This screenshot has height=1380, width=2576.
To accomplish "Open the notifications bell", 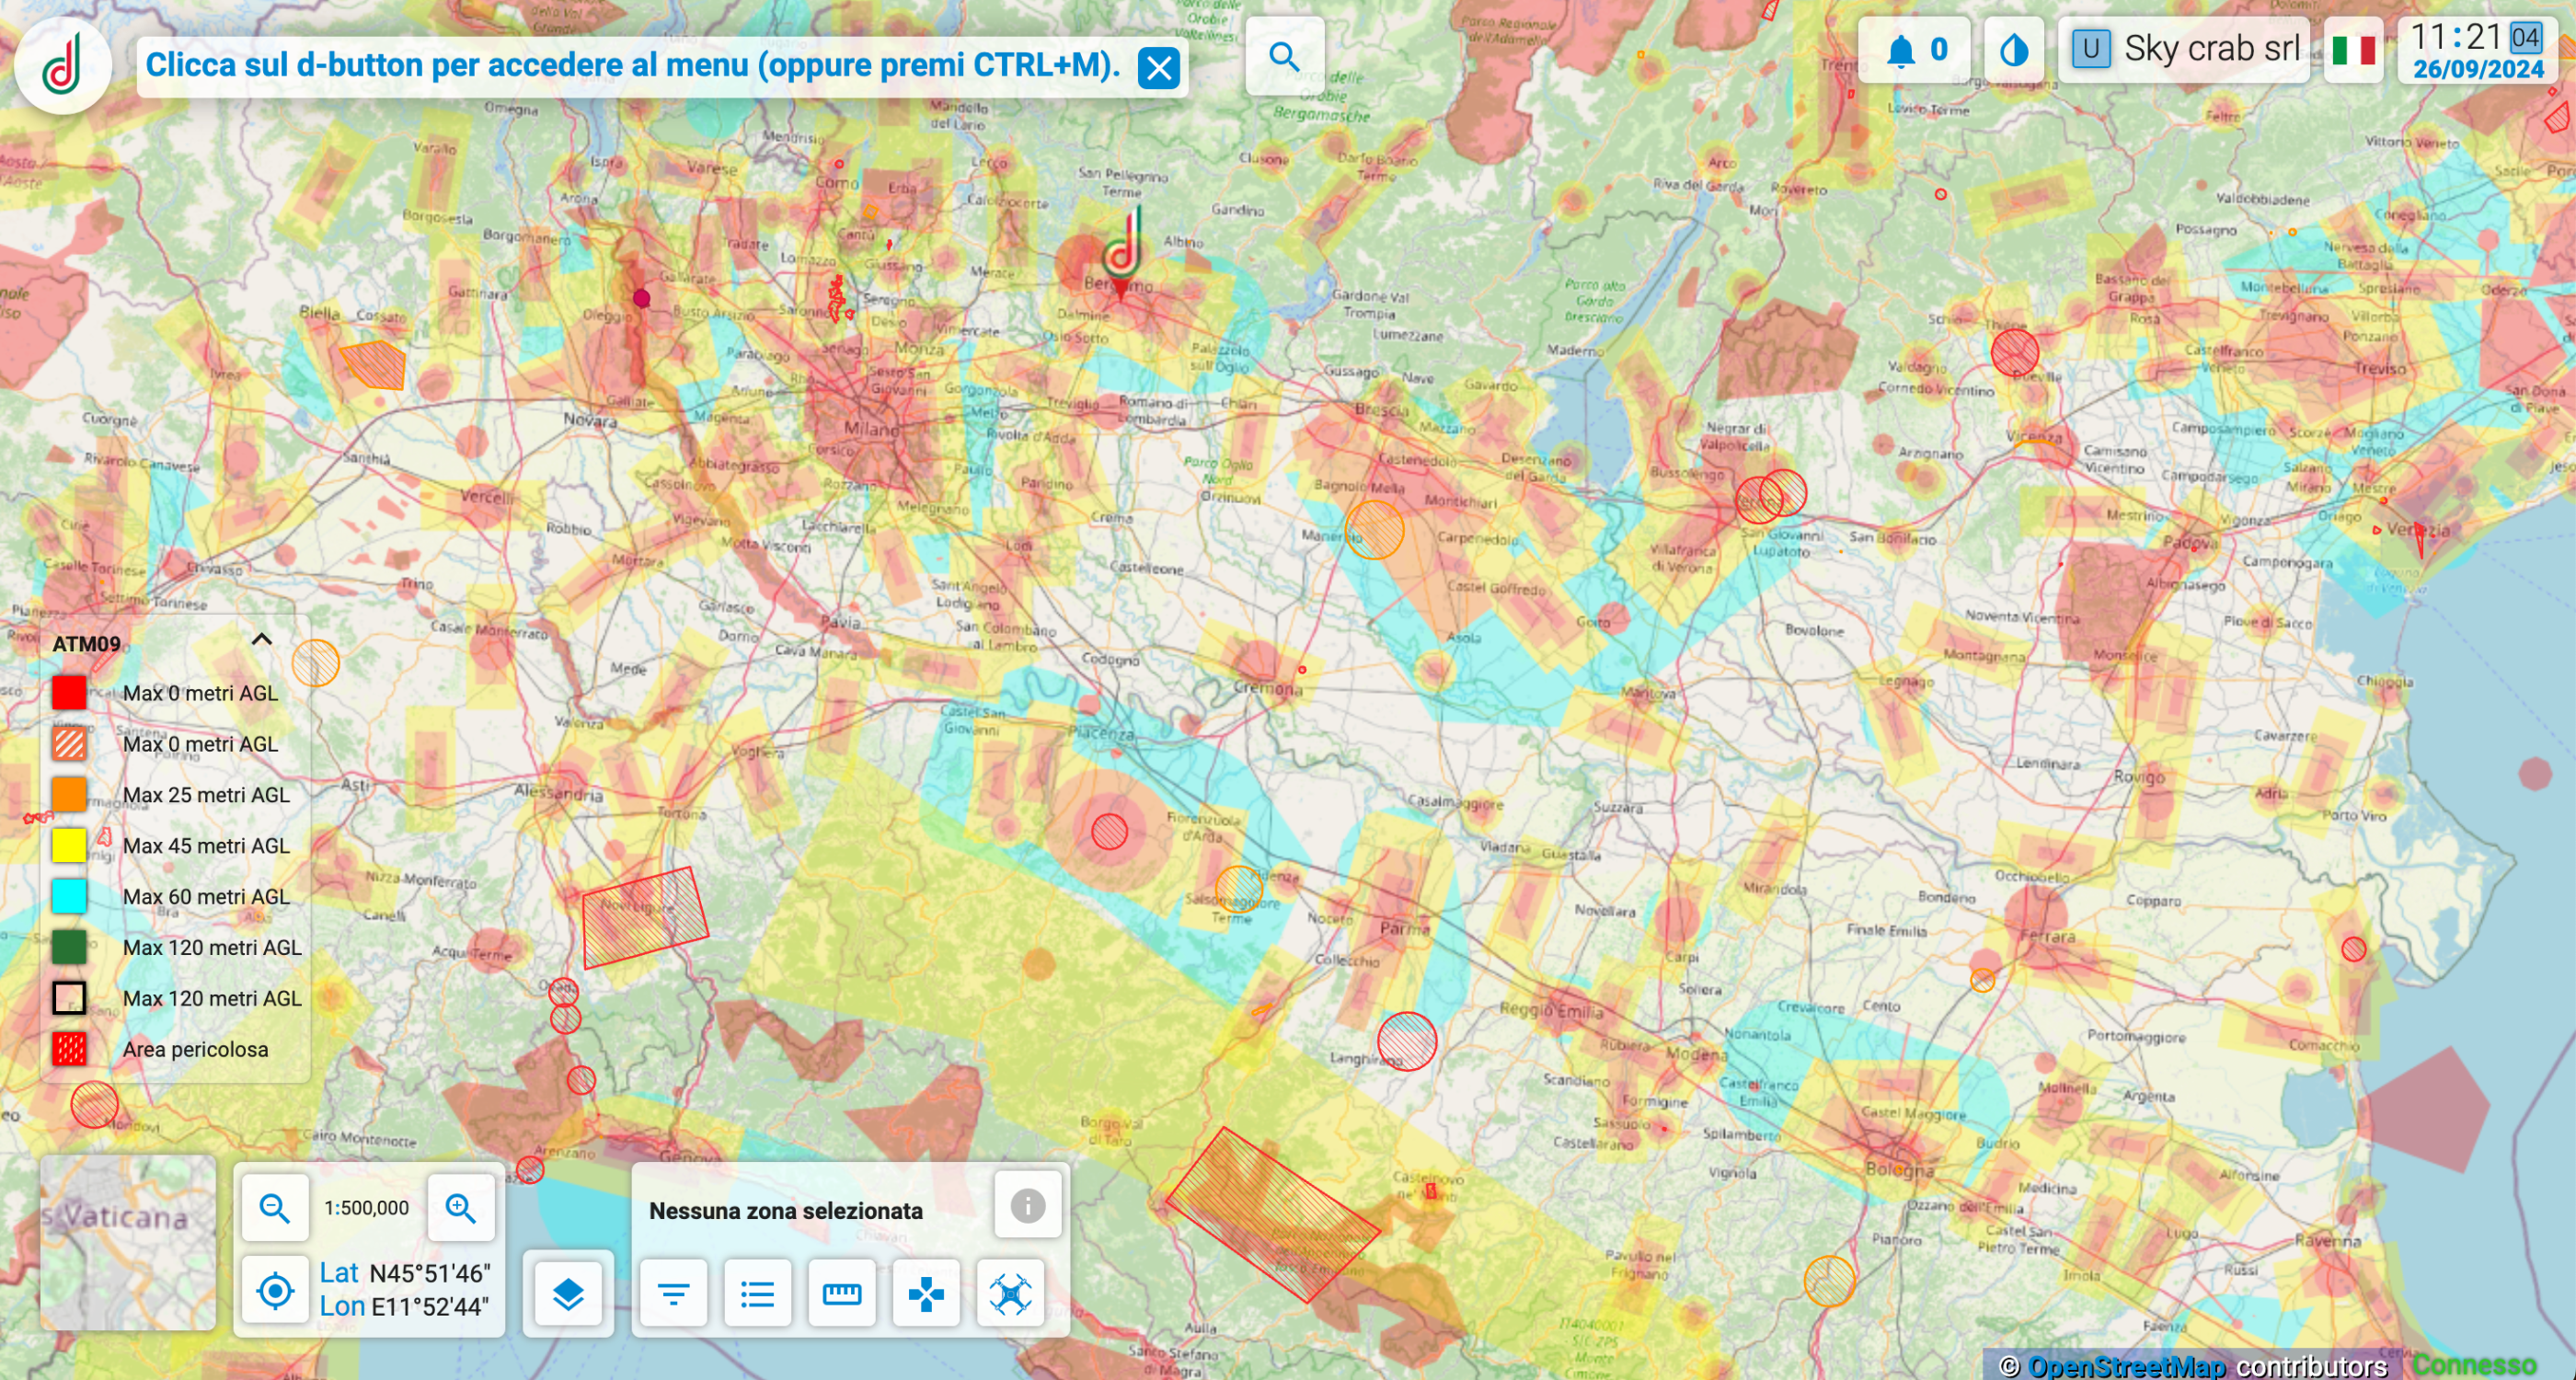I will click(x=1900, y=50).
